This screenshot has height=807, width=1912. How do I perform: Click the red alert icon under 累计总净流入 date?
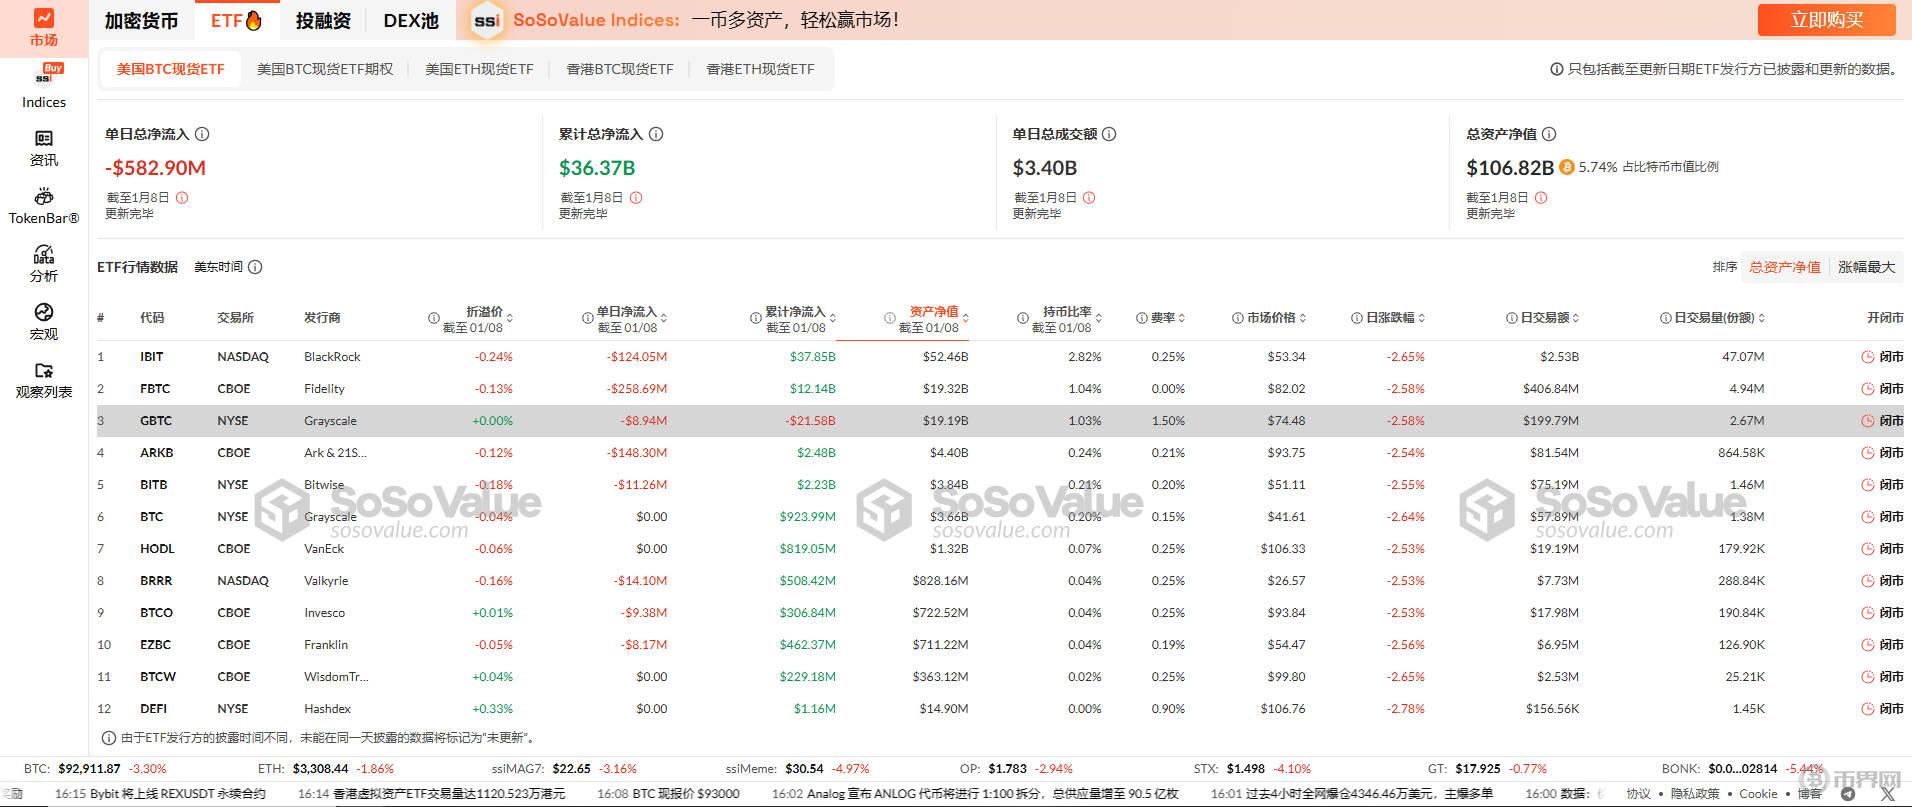(x=636, y=198)
